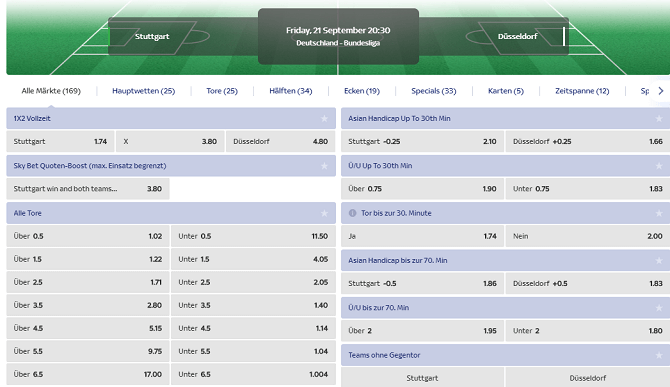This screenshot has height=387, width=670.
Task: Collapse the 1X2 Vollzeit market header
Action: pyautogui.click(x=171, y=118)
